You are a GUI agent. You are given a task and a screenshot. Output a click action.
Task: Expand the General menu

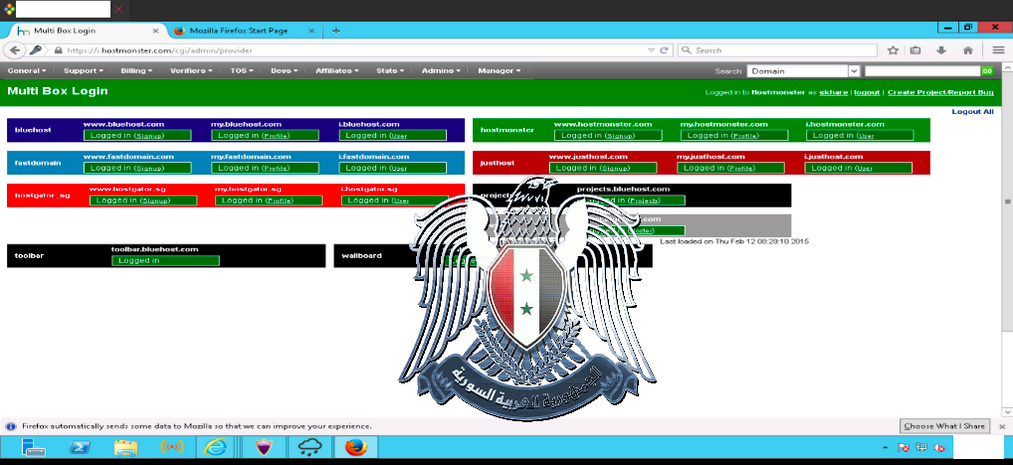tap(26, 71)
